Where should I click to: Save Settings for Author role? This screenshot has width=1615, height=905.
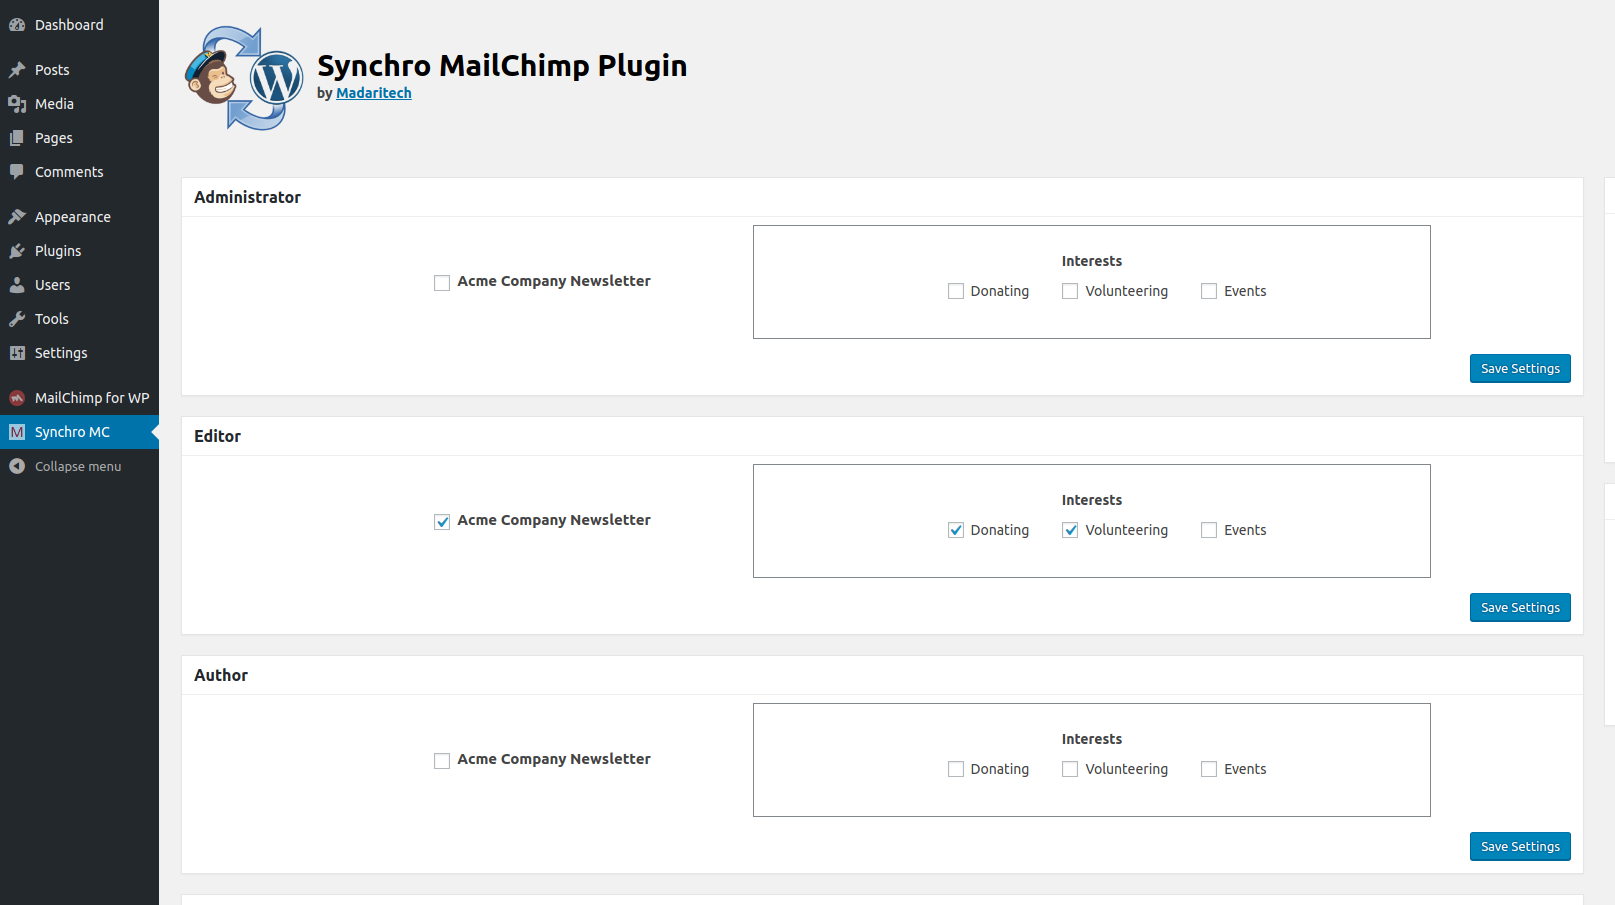point(1520,846)
